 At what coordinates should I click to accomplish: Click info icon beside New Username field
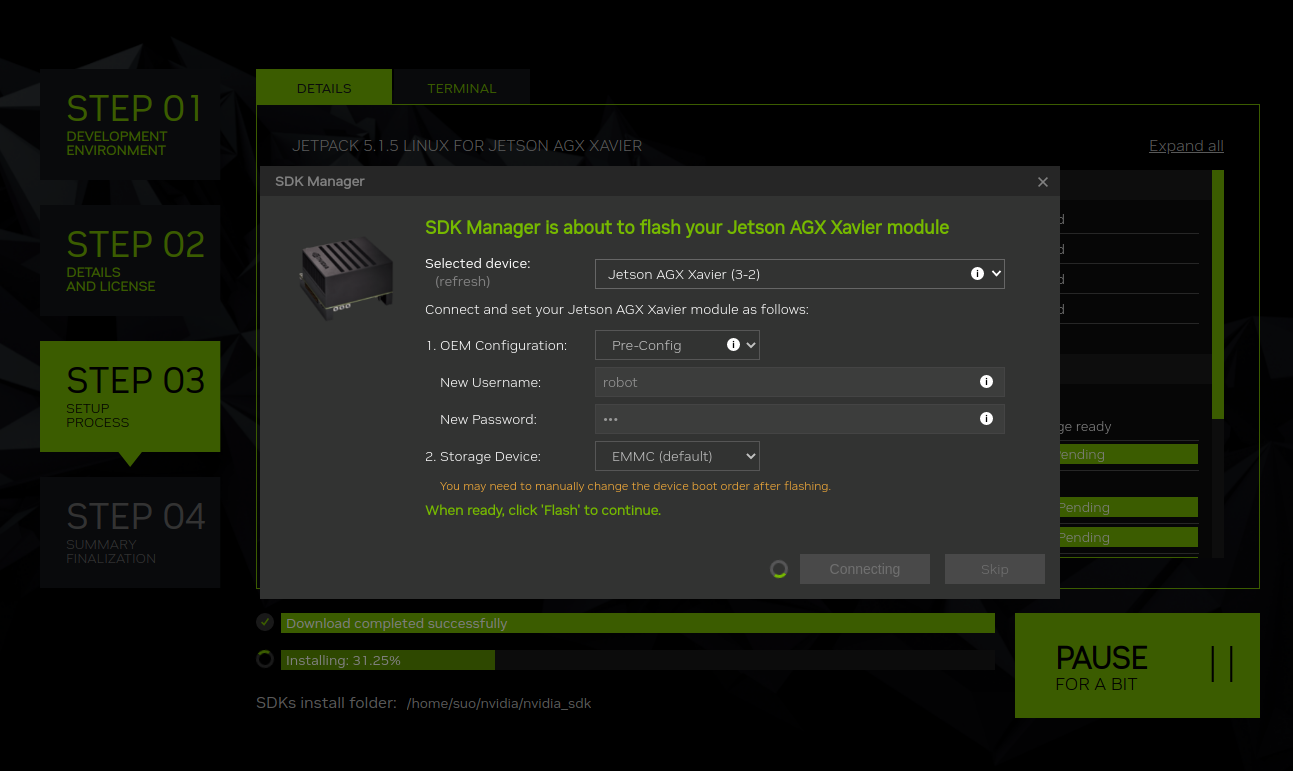[x=986, y=382]
